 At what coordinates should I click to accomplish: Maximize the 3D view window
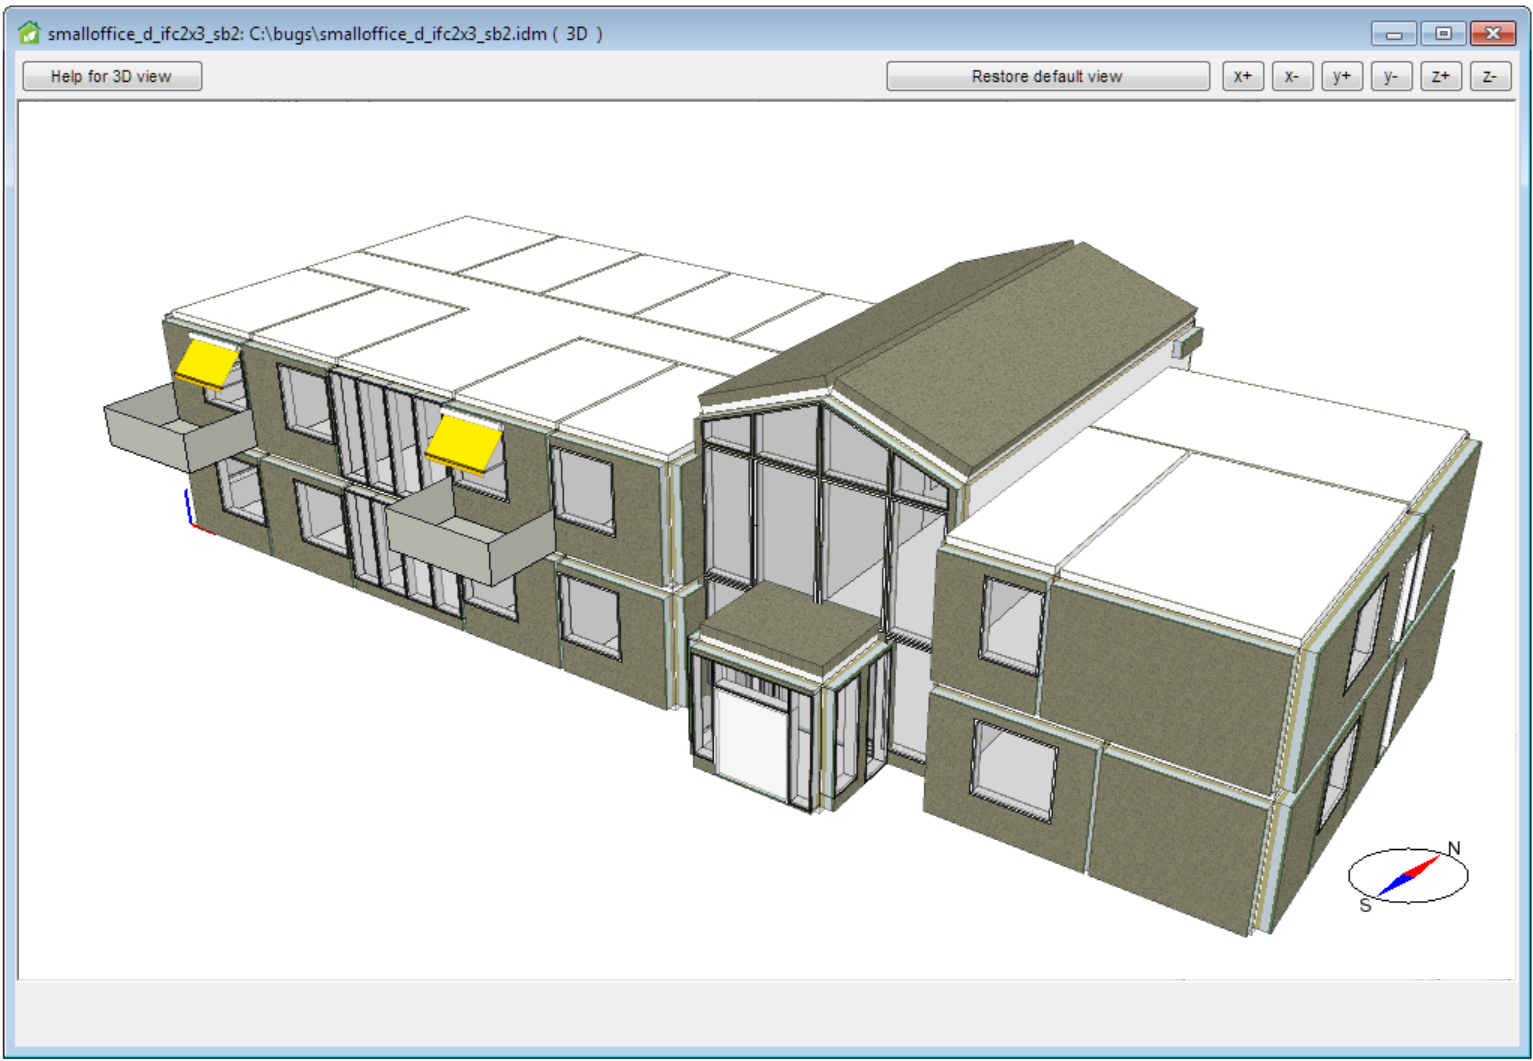[1443, 33]
